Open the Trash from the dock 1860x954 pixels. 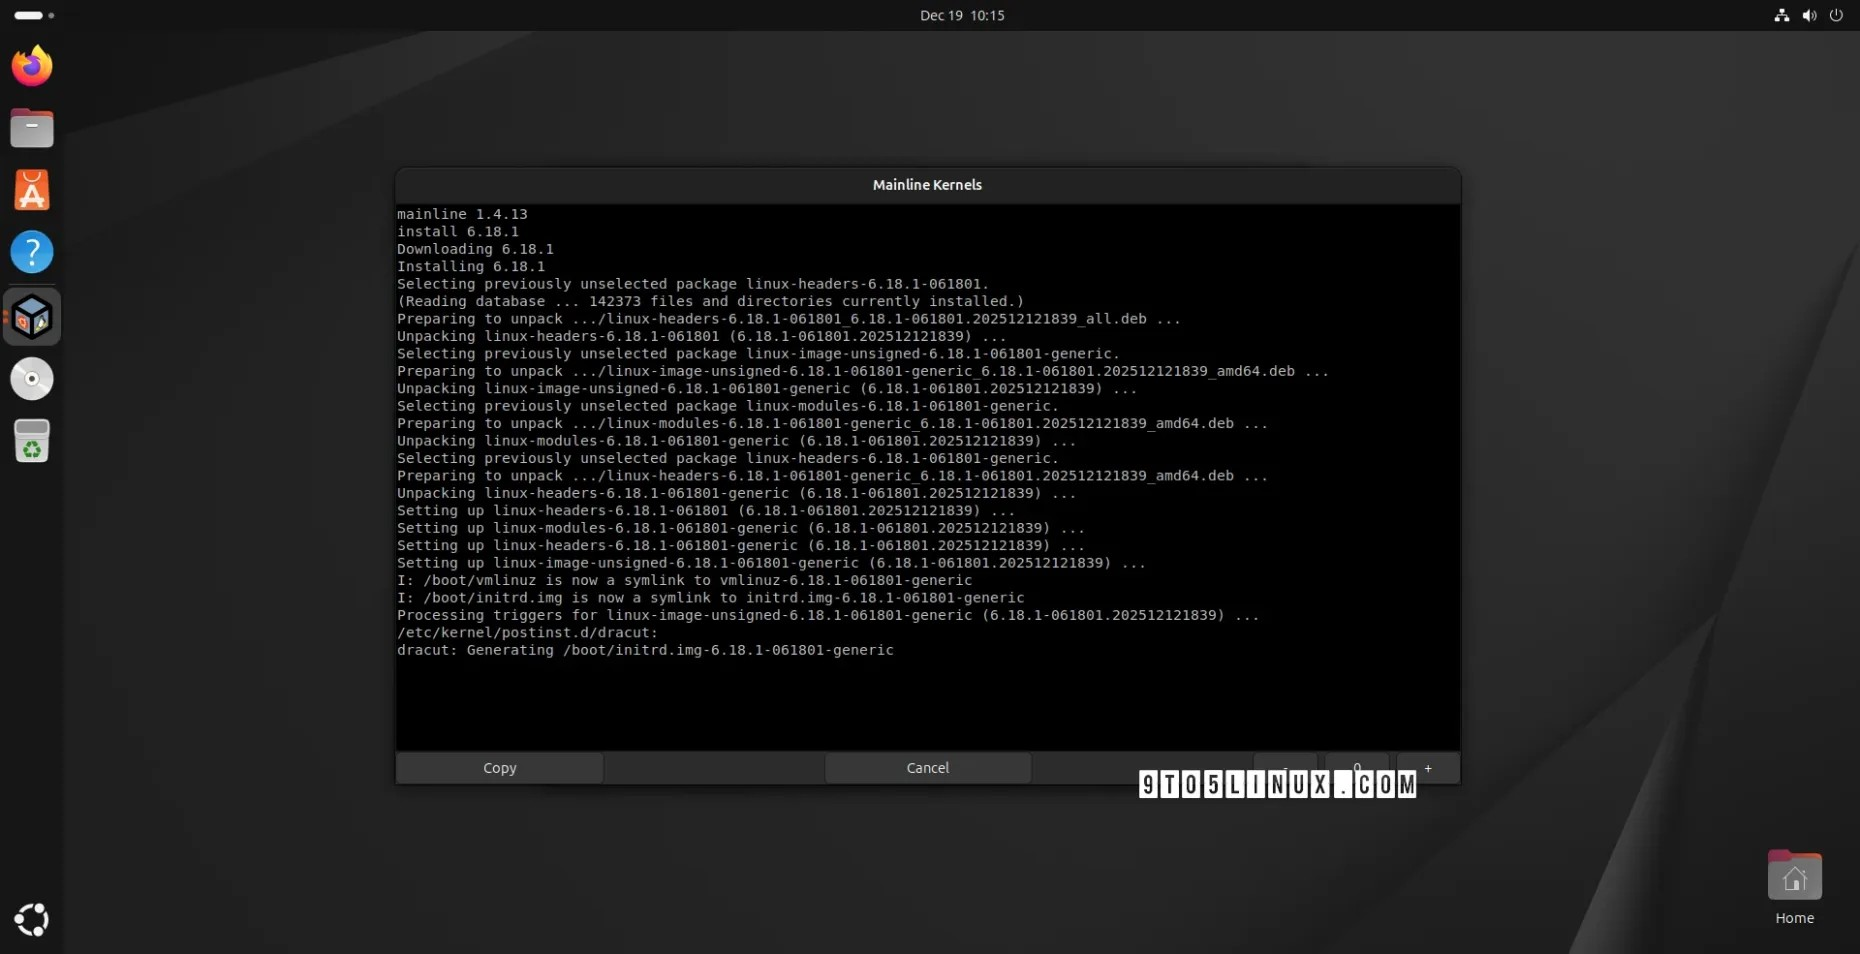[32, 441]
